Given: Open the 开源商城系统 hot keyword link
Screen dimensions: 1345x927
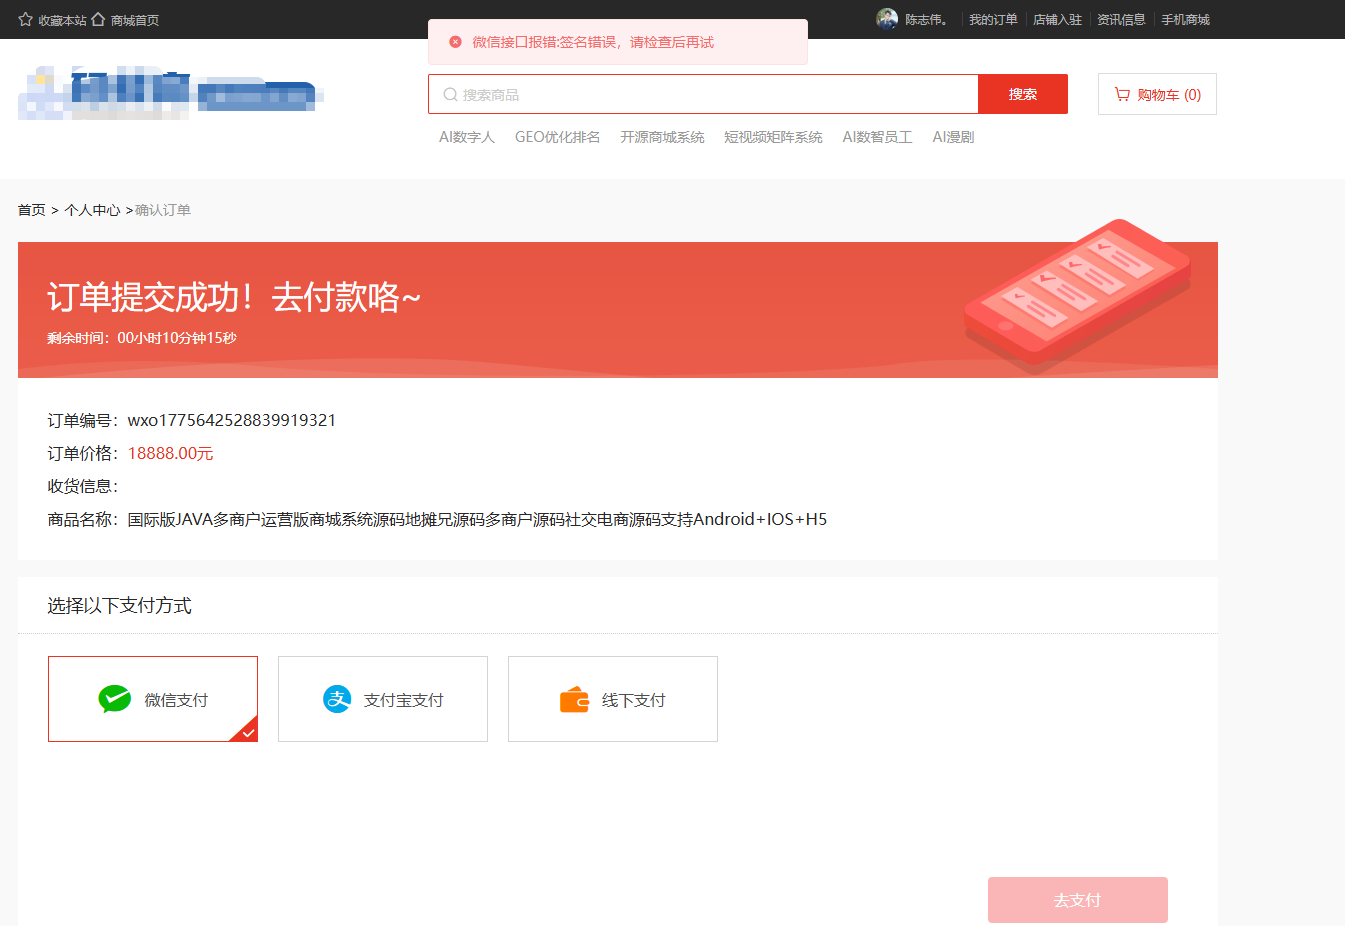Looking at the screenshot, I should (x=662, y=137).
